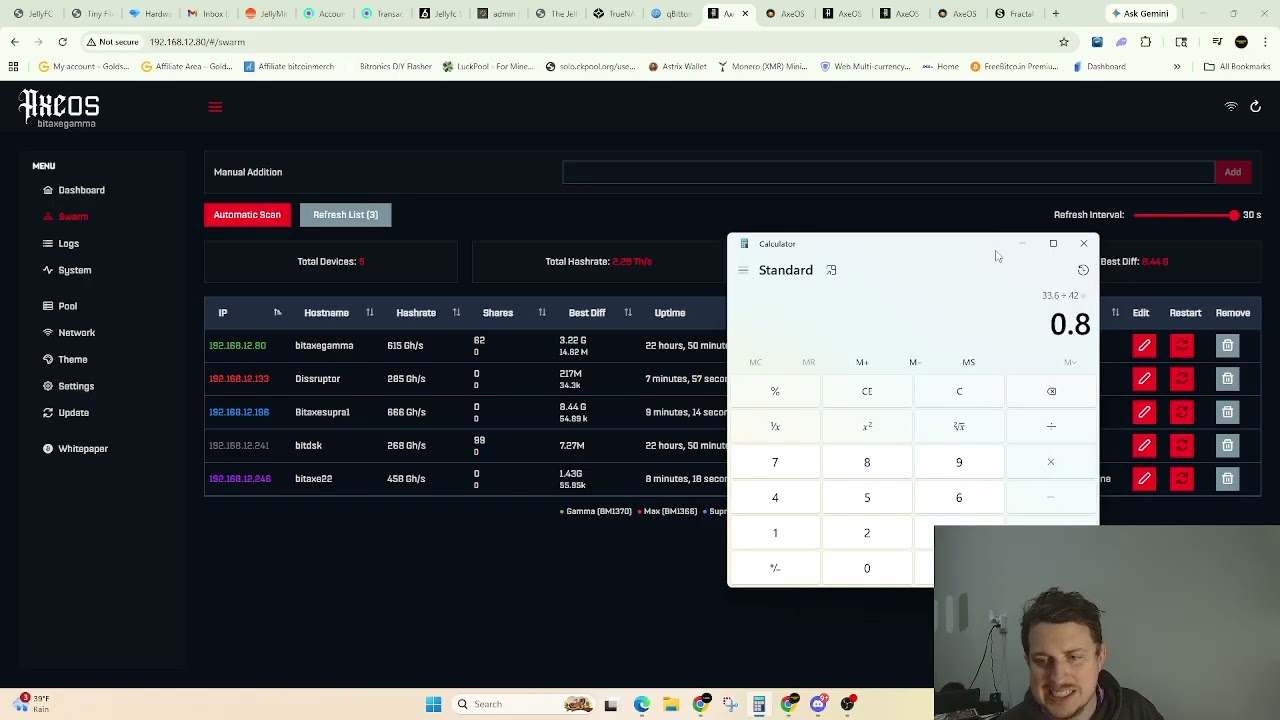Open Chrome extensions puzzle icon
Image resolution: width=1280 pixels, height=720 pixels.
point(1146,42)
